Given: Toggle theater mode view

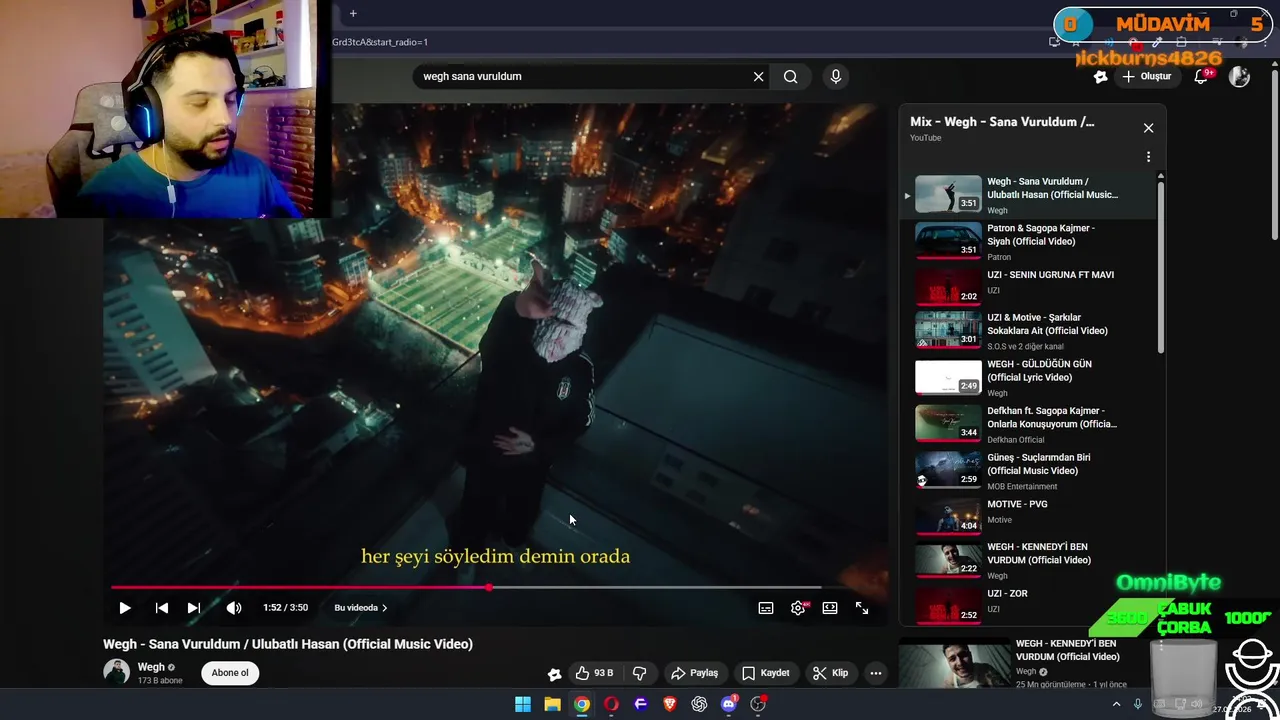Looking at the screenshot, I should [x=830, y=608].
